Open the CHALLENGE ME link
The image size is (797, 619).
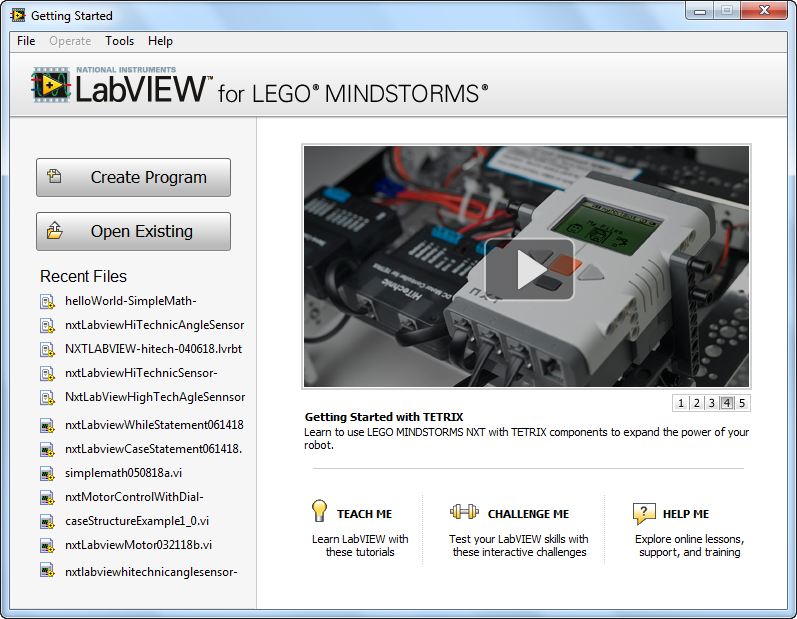tap(528, 514)
